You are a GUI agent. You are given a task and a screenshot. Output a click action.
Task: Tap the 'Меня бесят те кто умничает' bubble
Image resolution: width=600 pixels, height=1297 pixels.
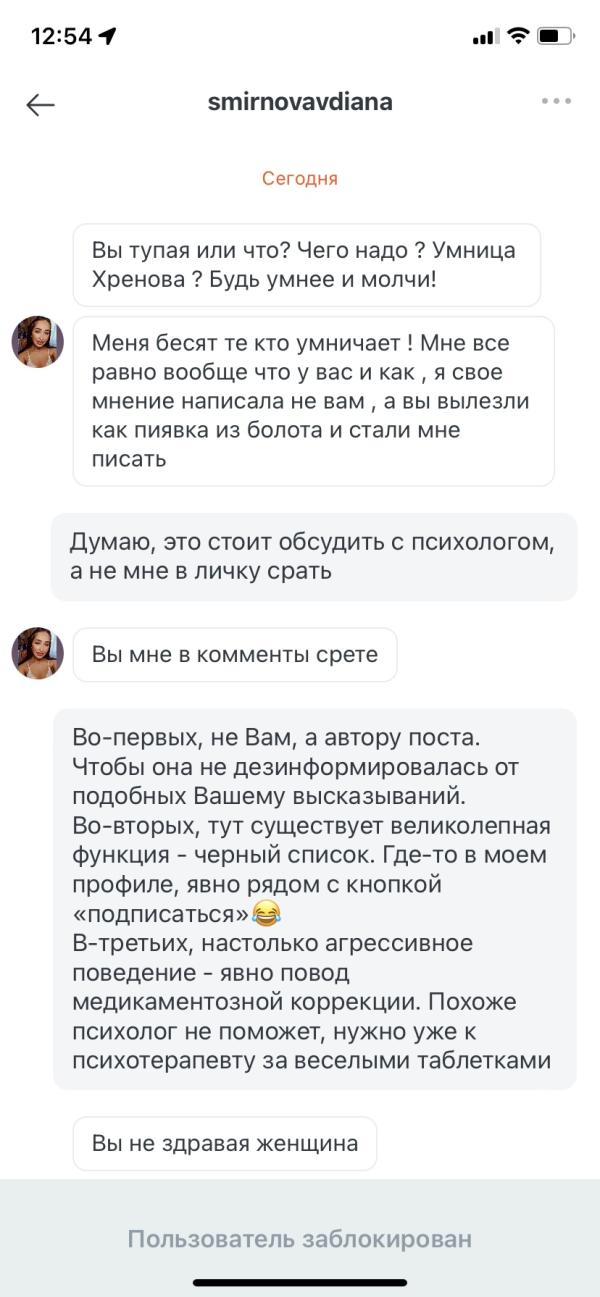pos(313,401)
